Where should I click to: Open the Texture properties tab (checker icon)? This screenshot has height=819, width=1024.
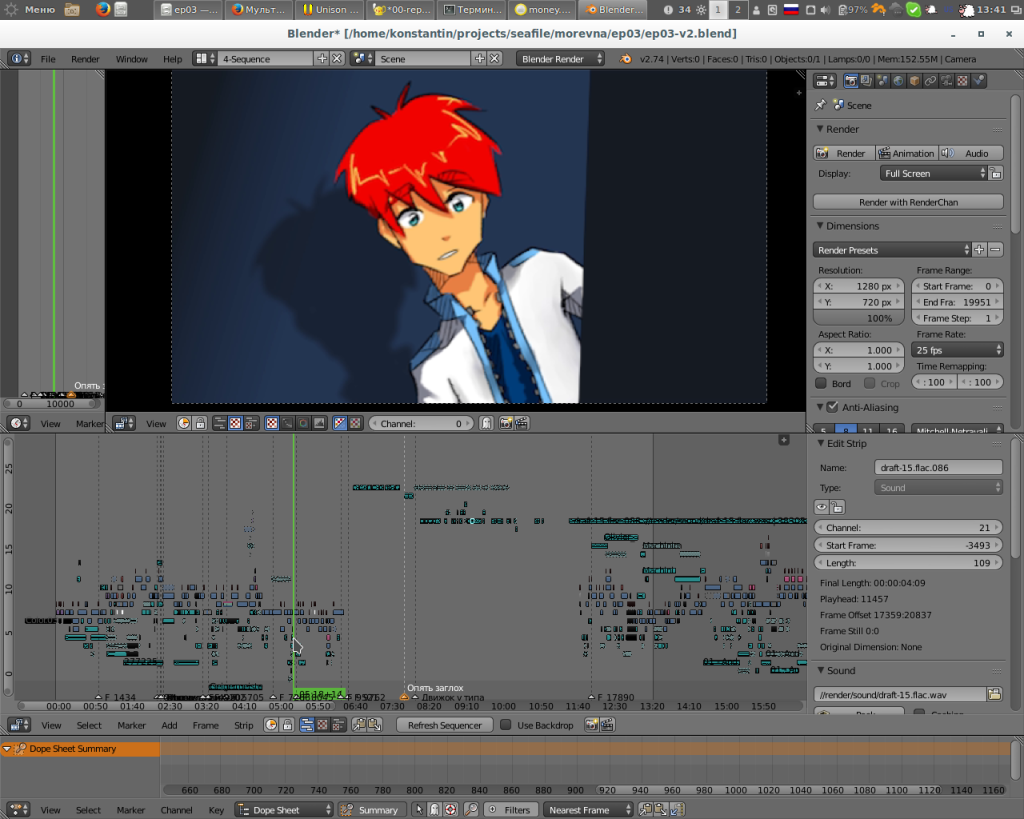coord(963,81)
